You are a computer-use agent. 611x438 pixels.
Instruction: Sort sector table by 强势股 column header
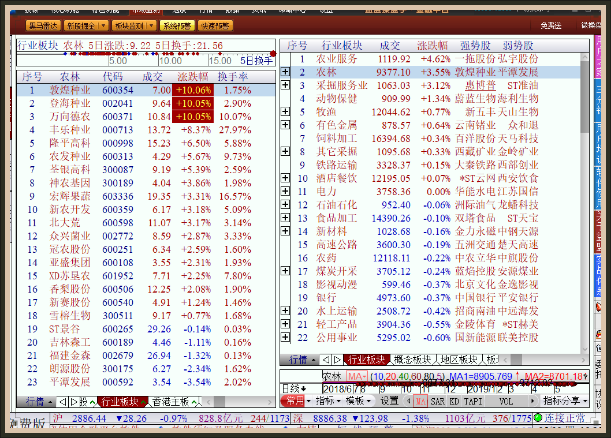475,46
